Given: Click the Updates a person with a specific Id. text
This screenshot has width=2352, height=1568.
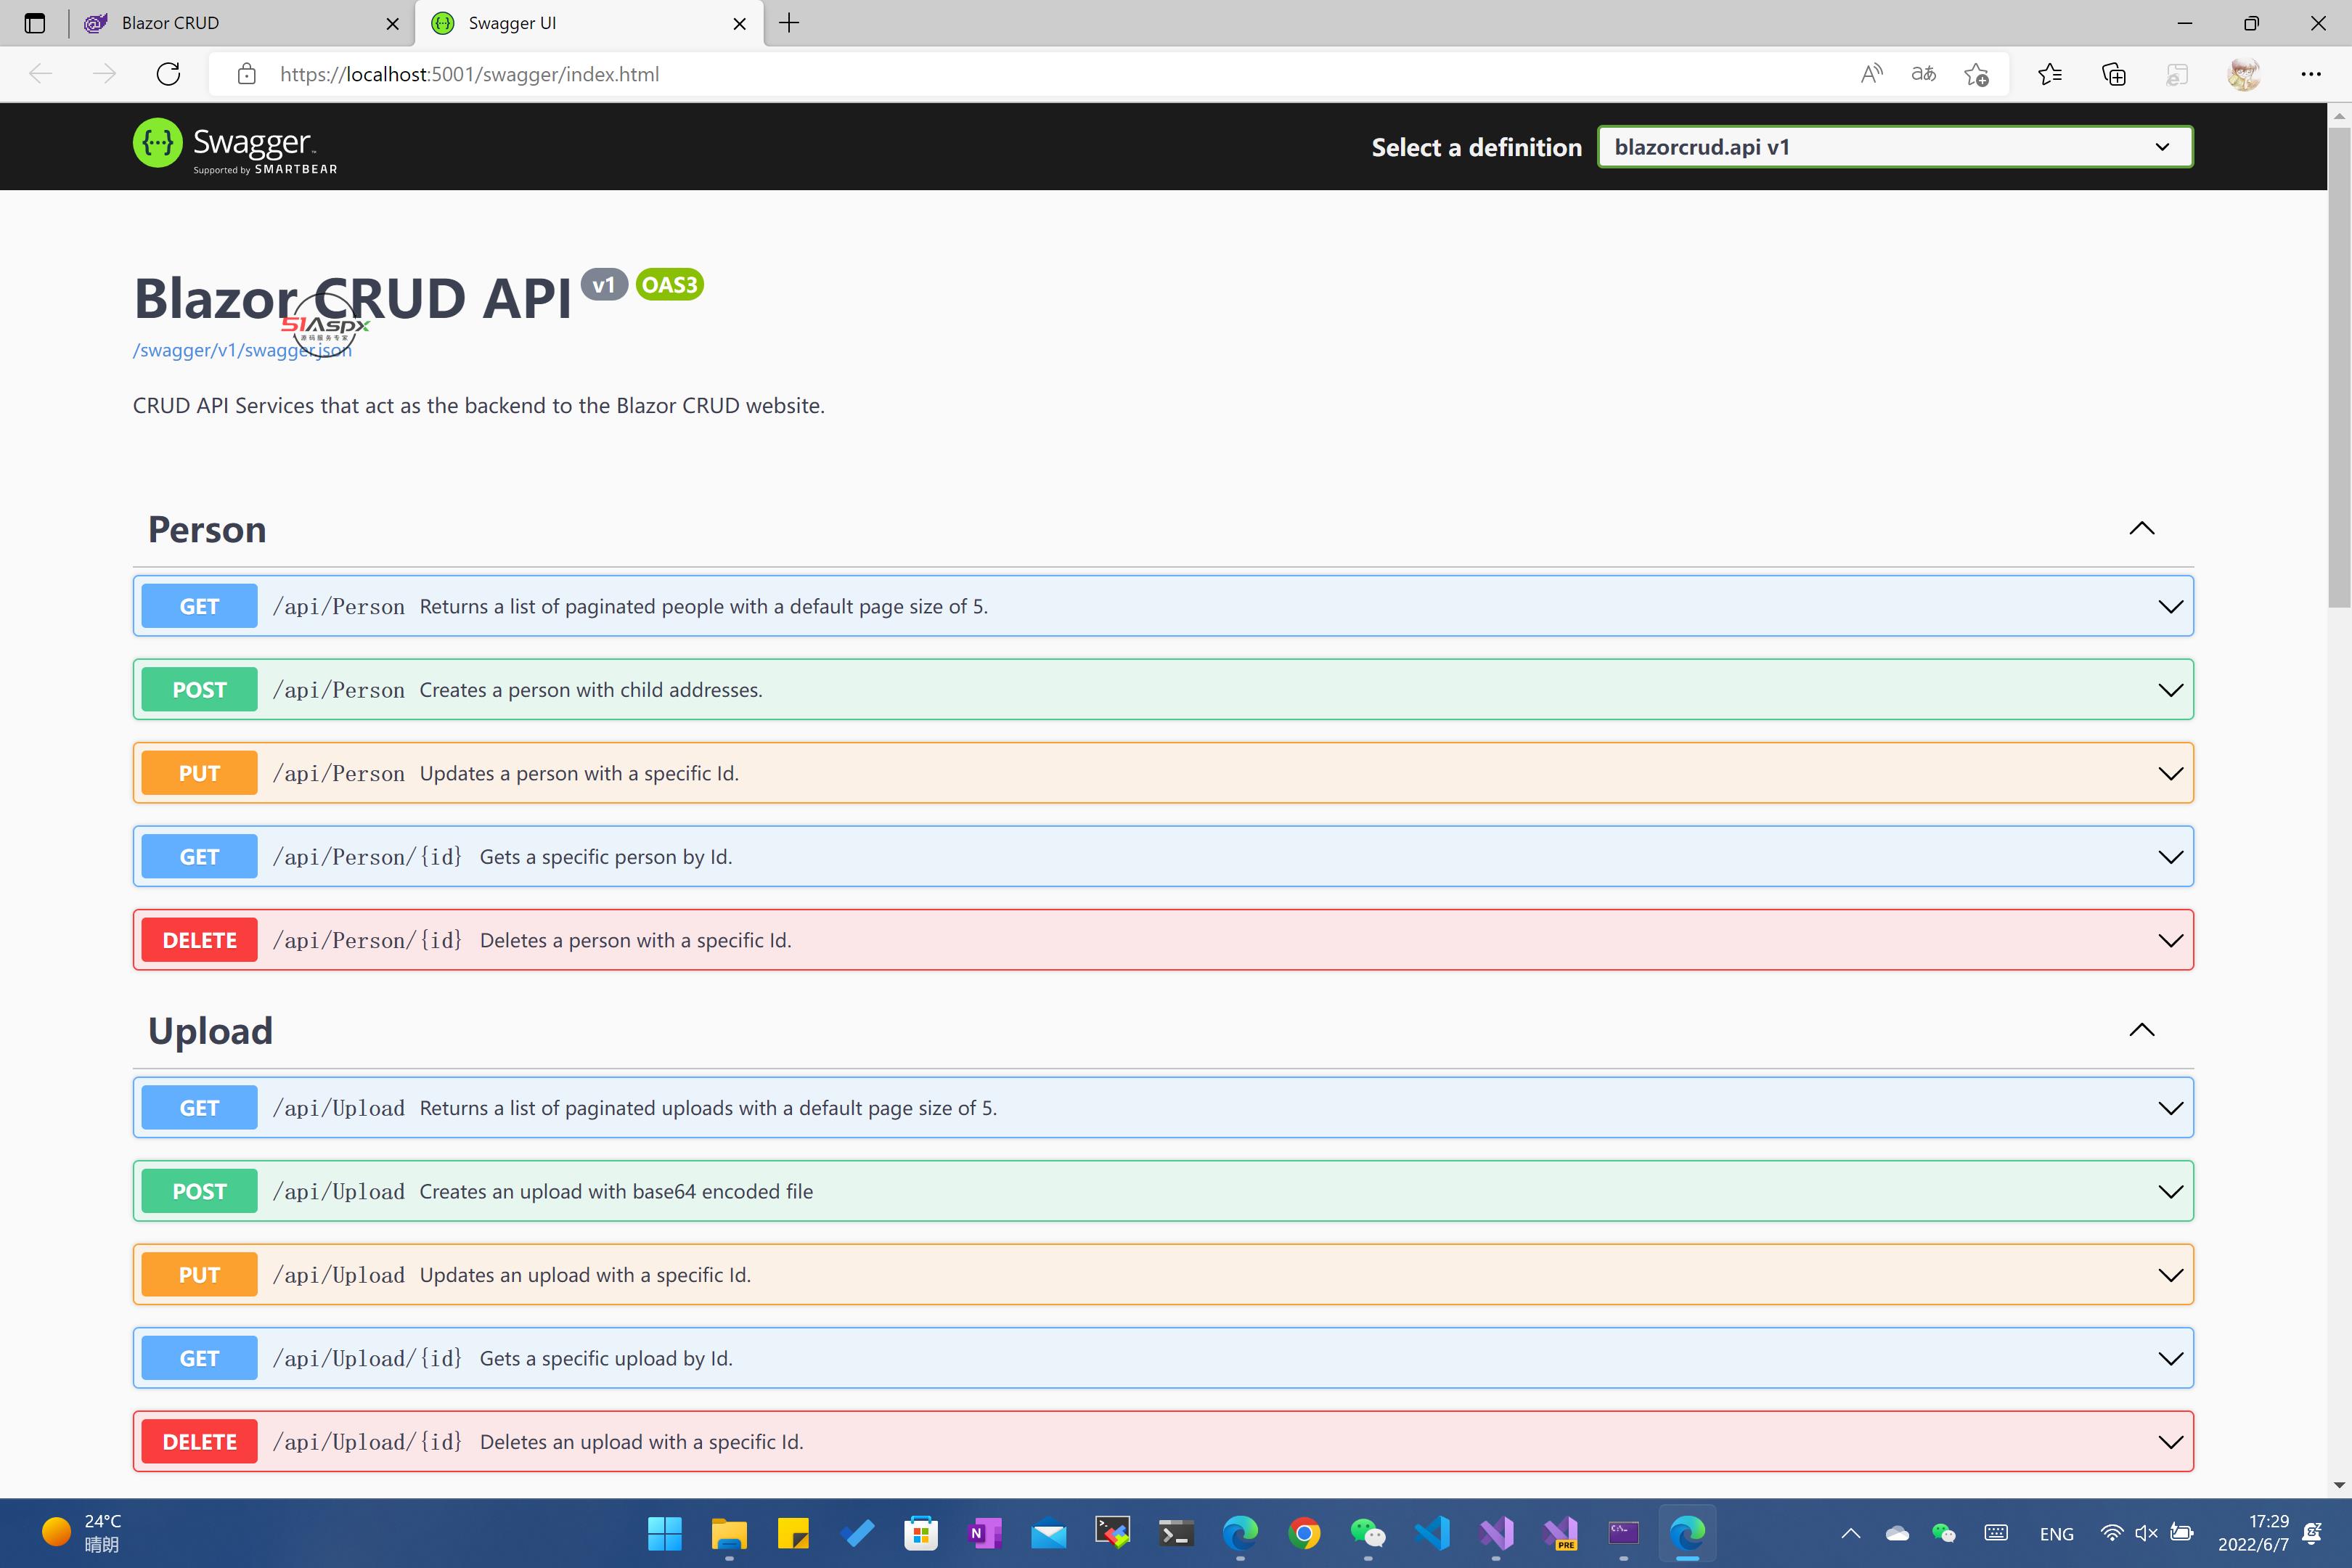Looking at the screenshot, I should pos(579,773).
